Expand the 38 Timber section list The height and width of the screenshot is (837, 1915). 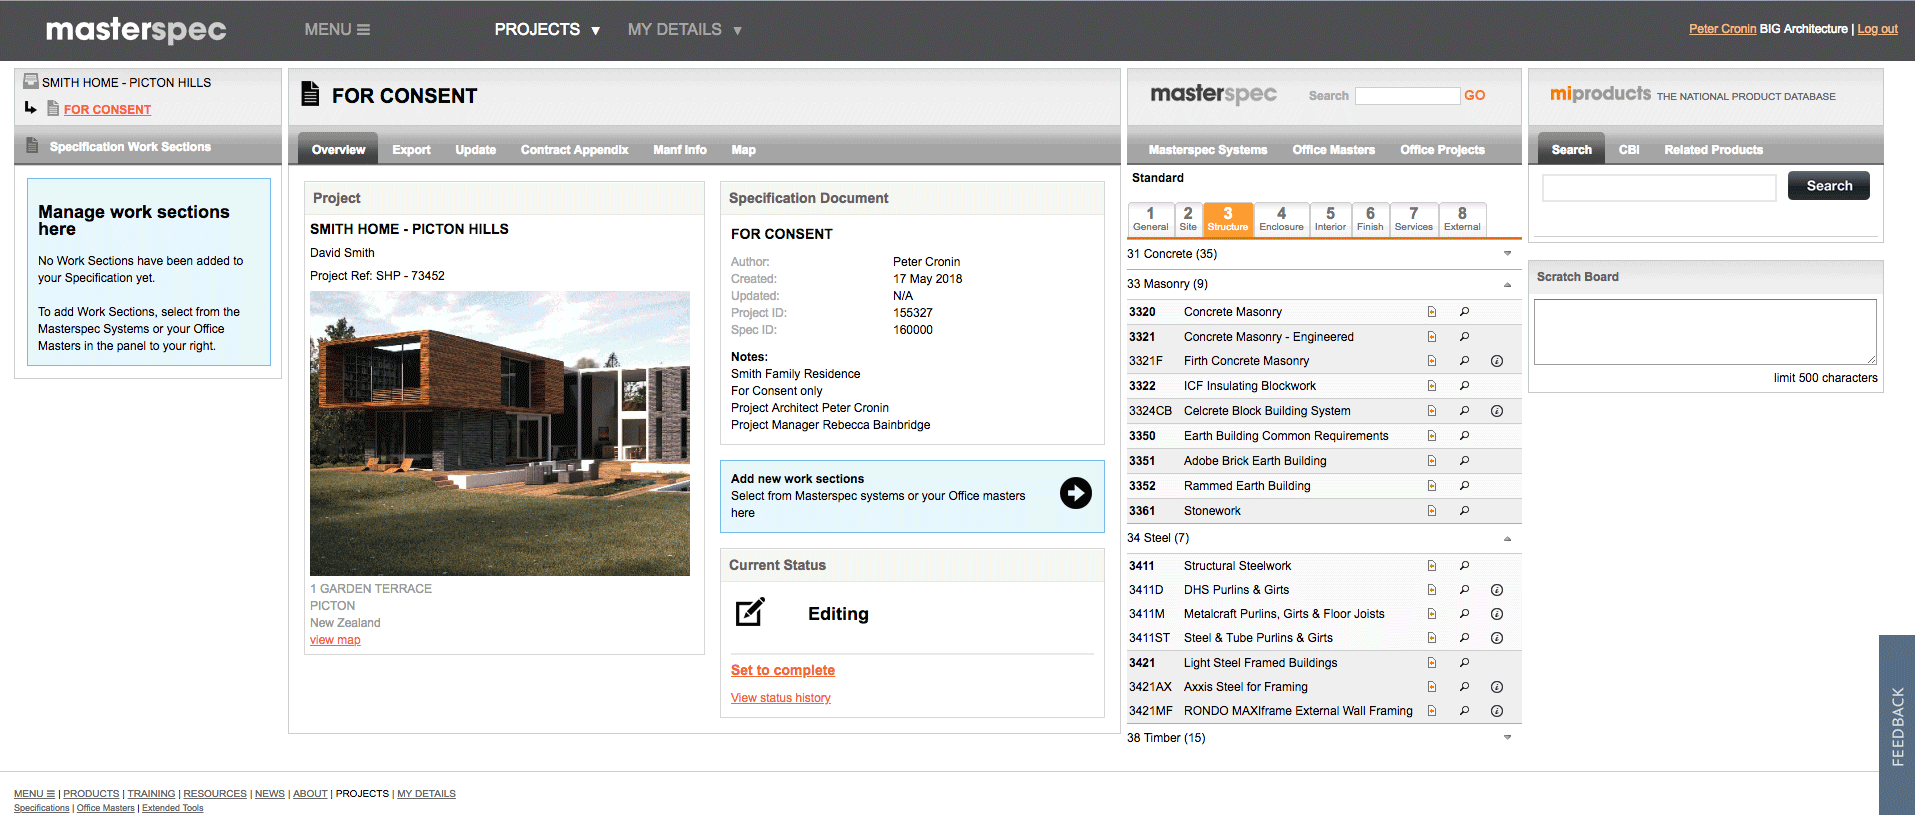[1507, 738]
